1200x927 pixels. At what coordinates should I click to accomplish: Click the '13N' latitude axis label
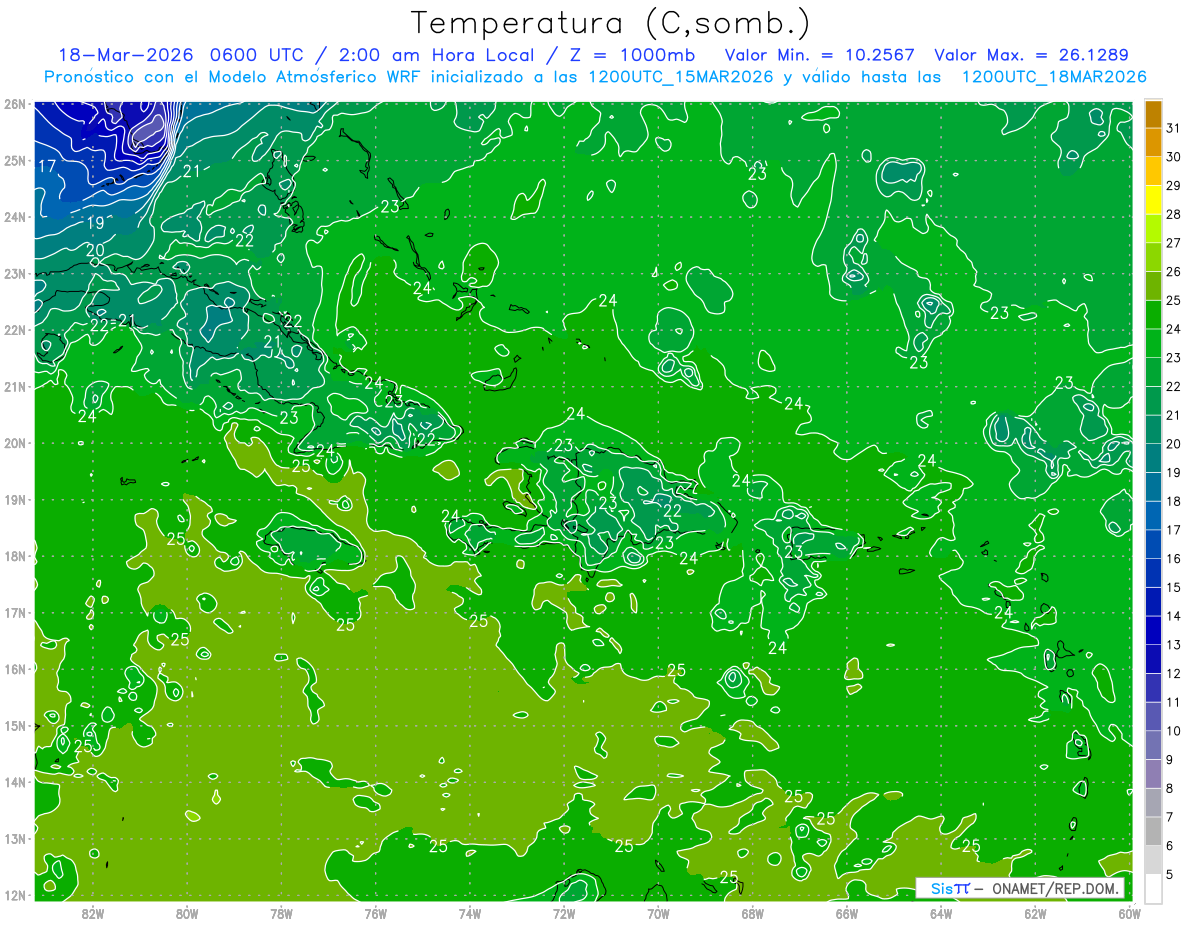pos(15,839)
